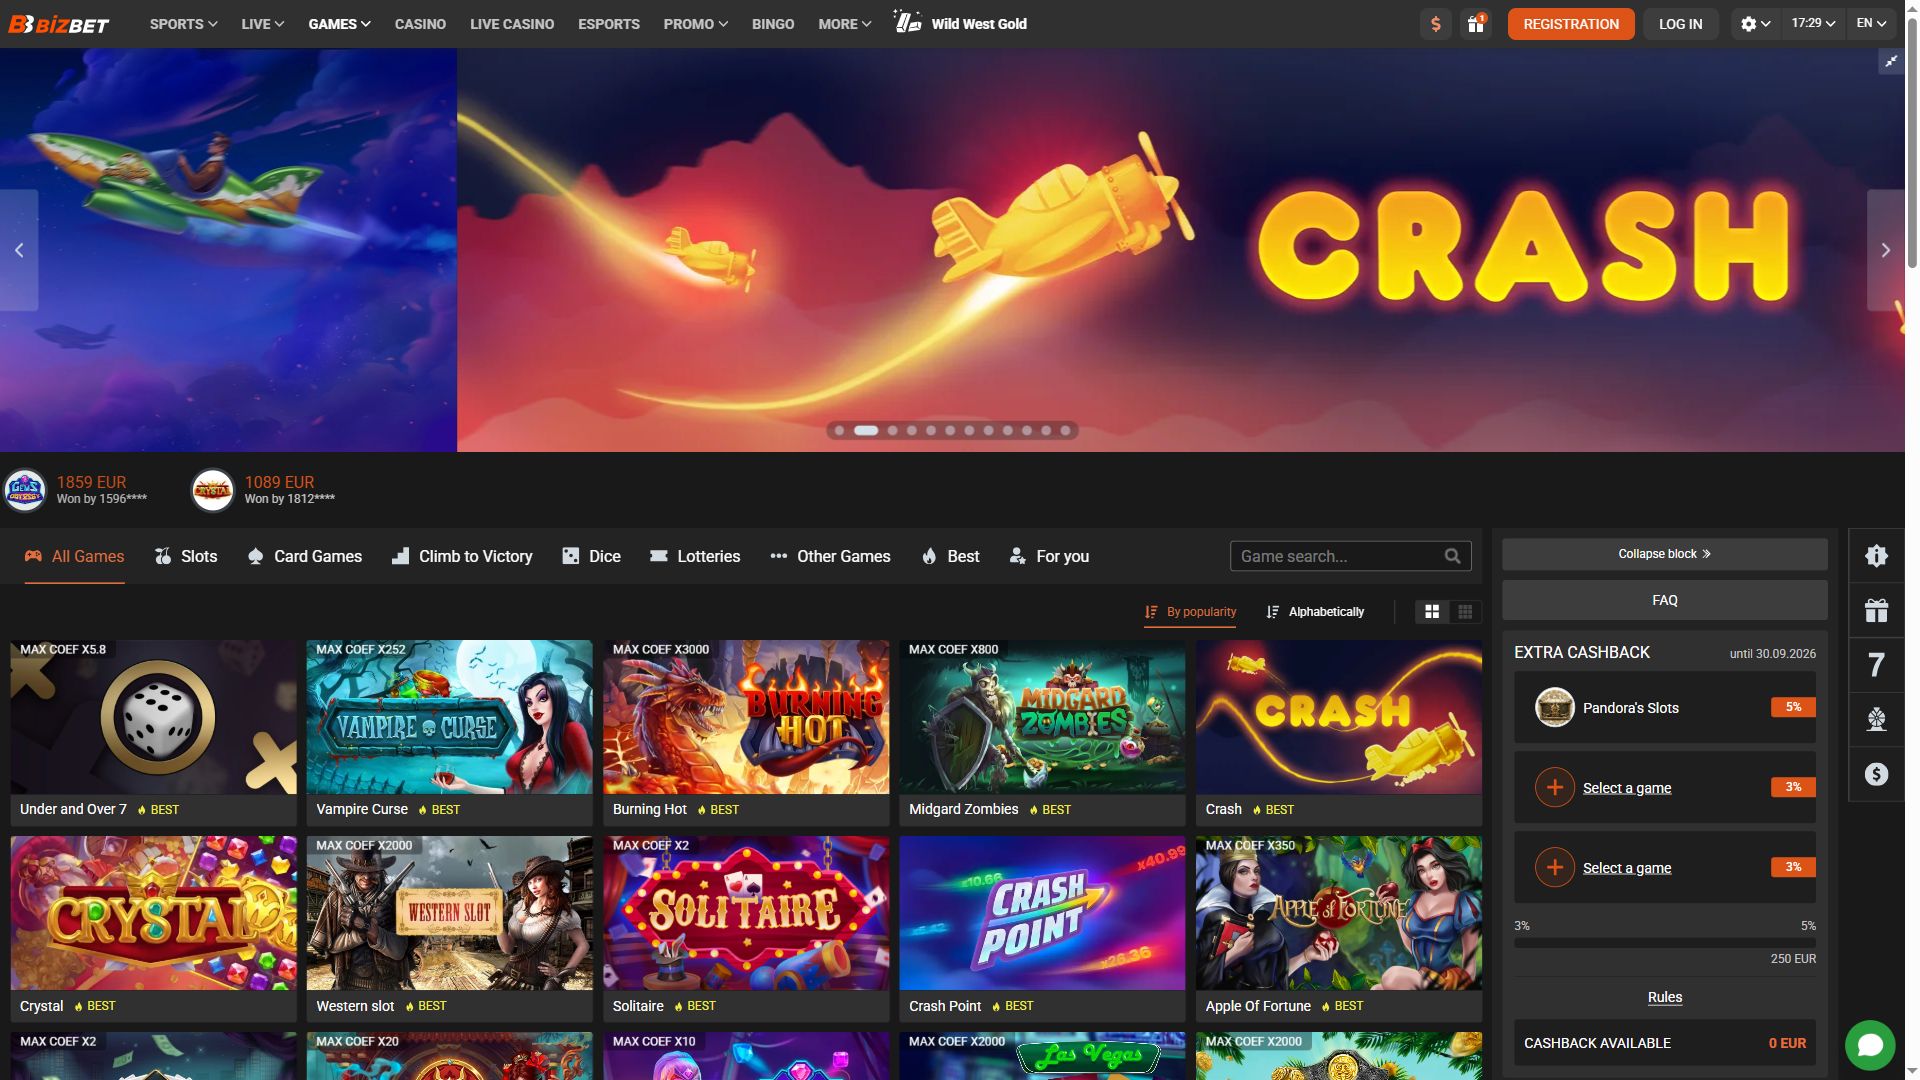Open the EN language dropdown
This screenshot has width=1920, height=1080.
[1871, 24]
